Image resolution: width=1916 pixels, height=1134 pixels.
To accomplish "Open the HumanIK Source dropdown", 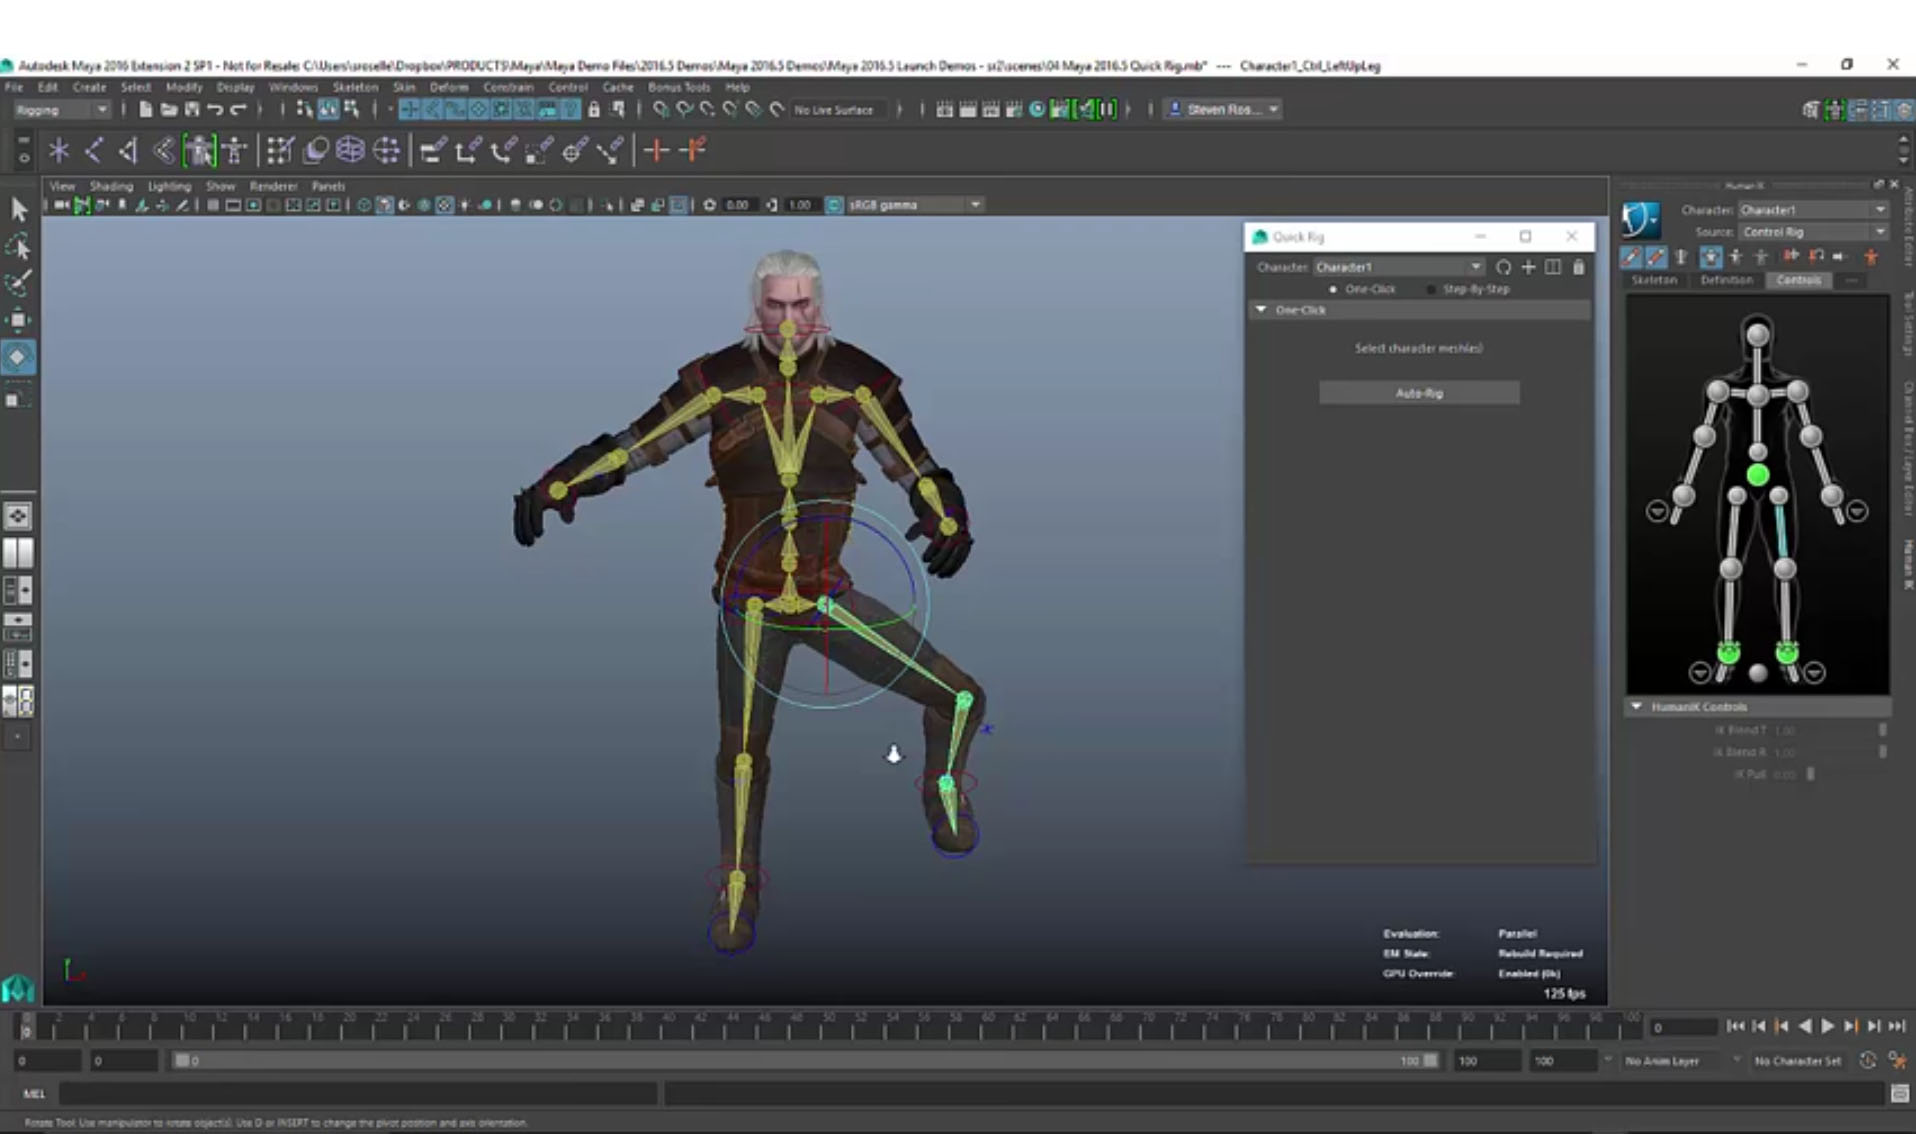I will point(1812,232).
